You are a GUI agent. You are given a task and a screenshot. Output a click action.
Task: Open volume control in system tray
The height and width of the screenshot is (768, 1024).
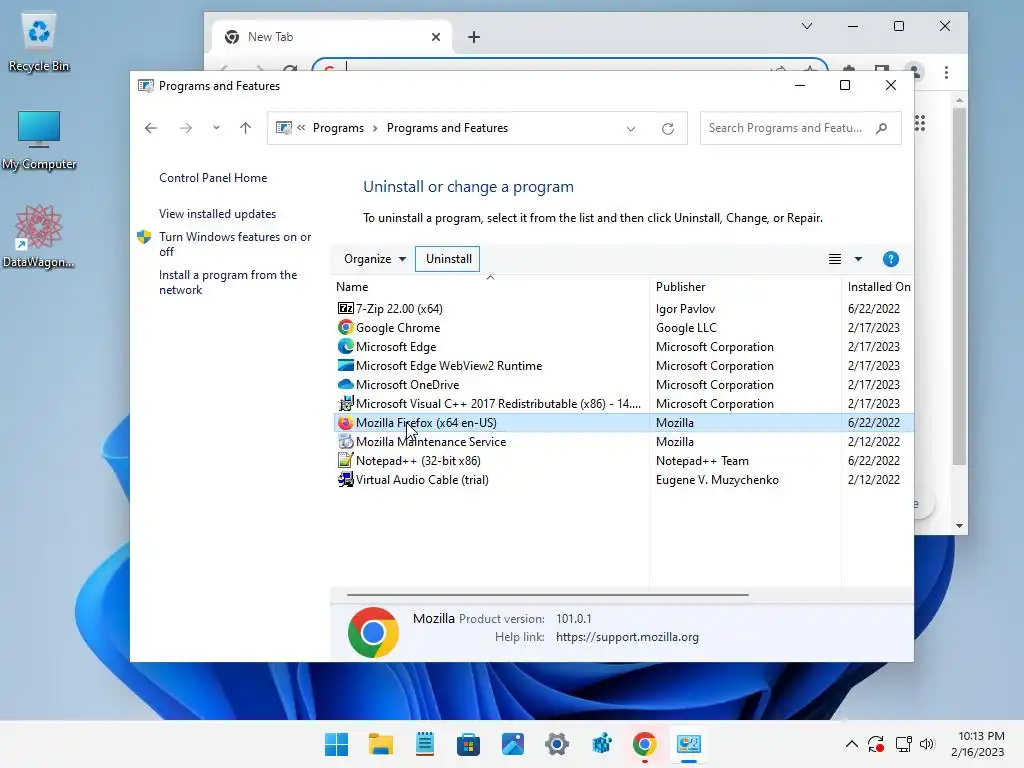(x=927, y=744)
